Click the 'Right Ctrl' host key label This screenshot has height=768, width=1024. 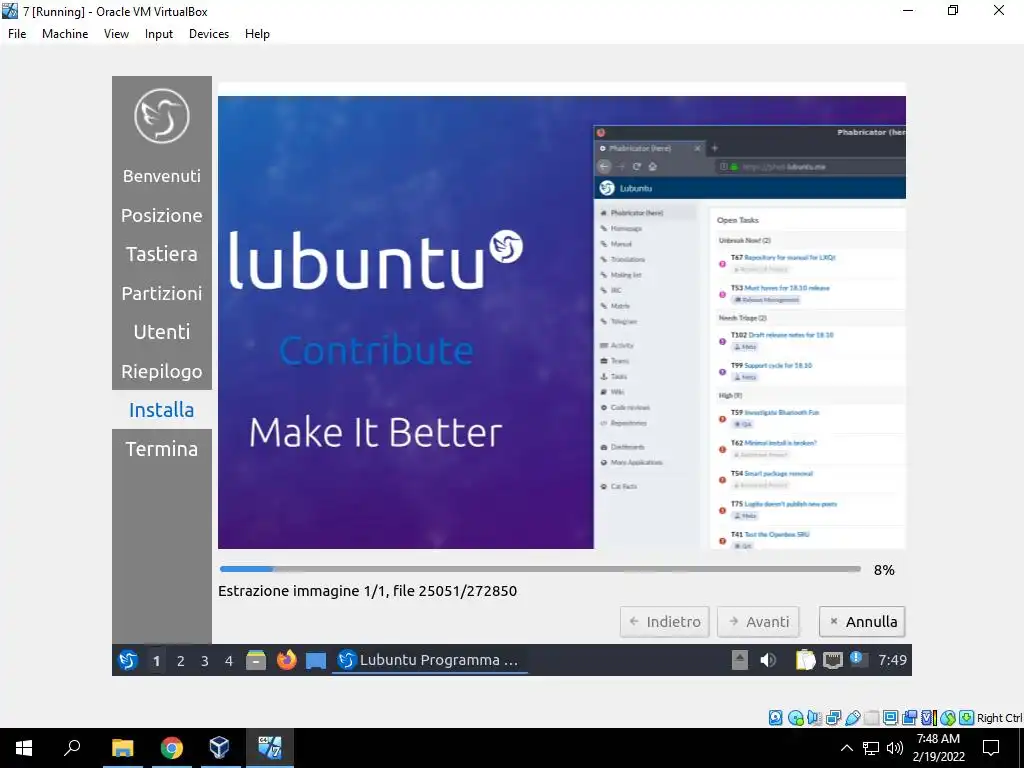click(1000, 718)
